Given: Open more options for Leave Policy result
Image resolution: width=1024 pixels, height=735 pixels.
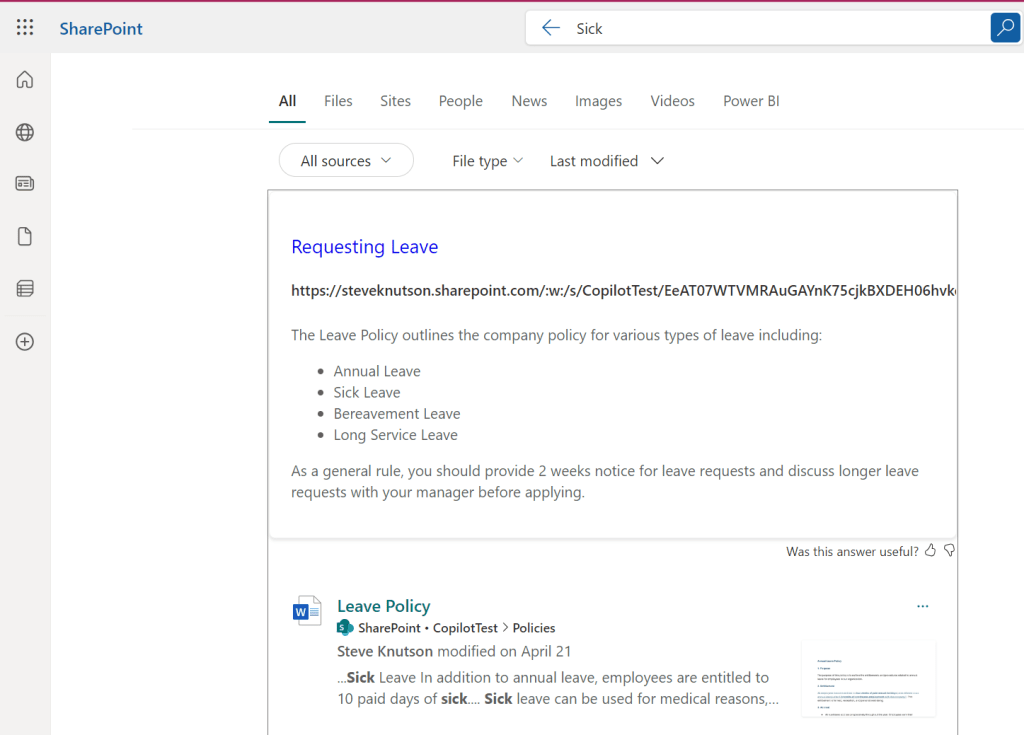Looking at the screenshot, I should tap(922, 606).
